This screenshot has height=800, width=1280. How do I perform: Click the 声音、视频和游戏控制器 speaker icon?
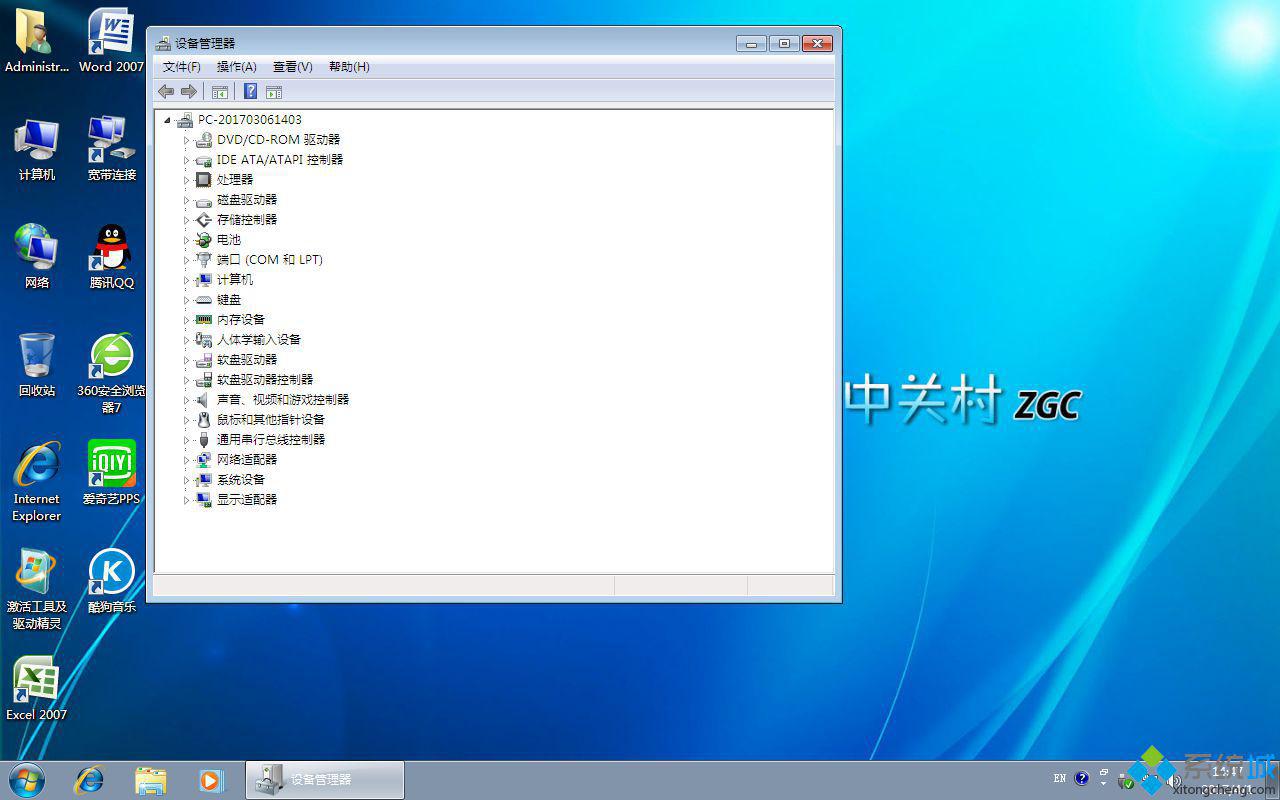coord(203,399)
